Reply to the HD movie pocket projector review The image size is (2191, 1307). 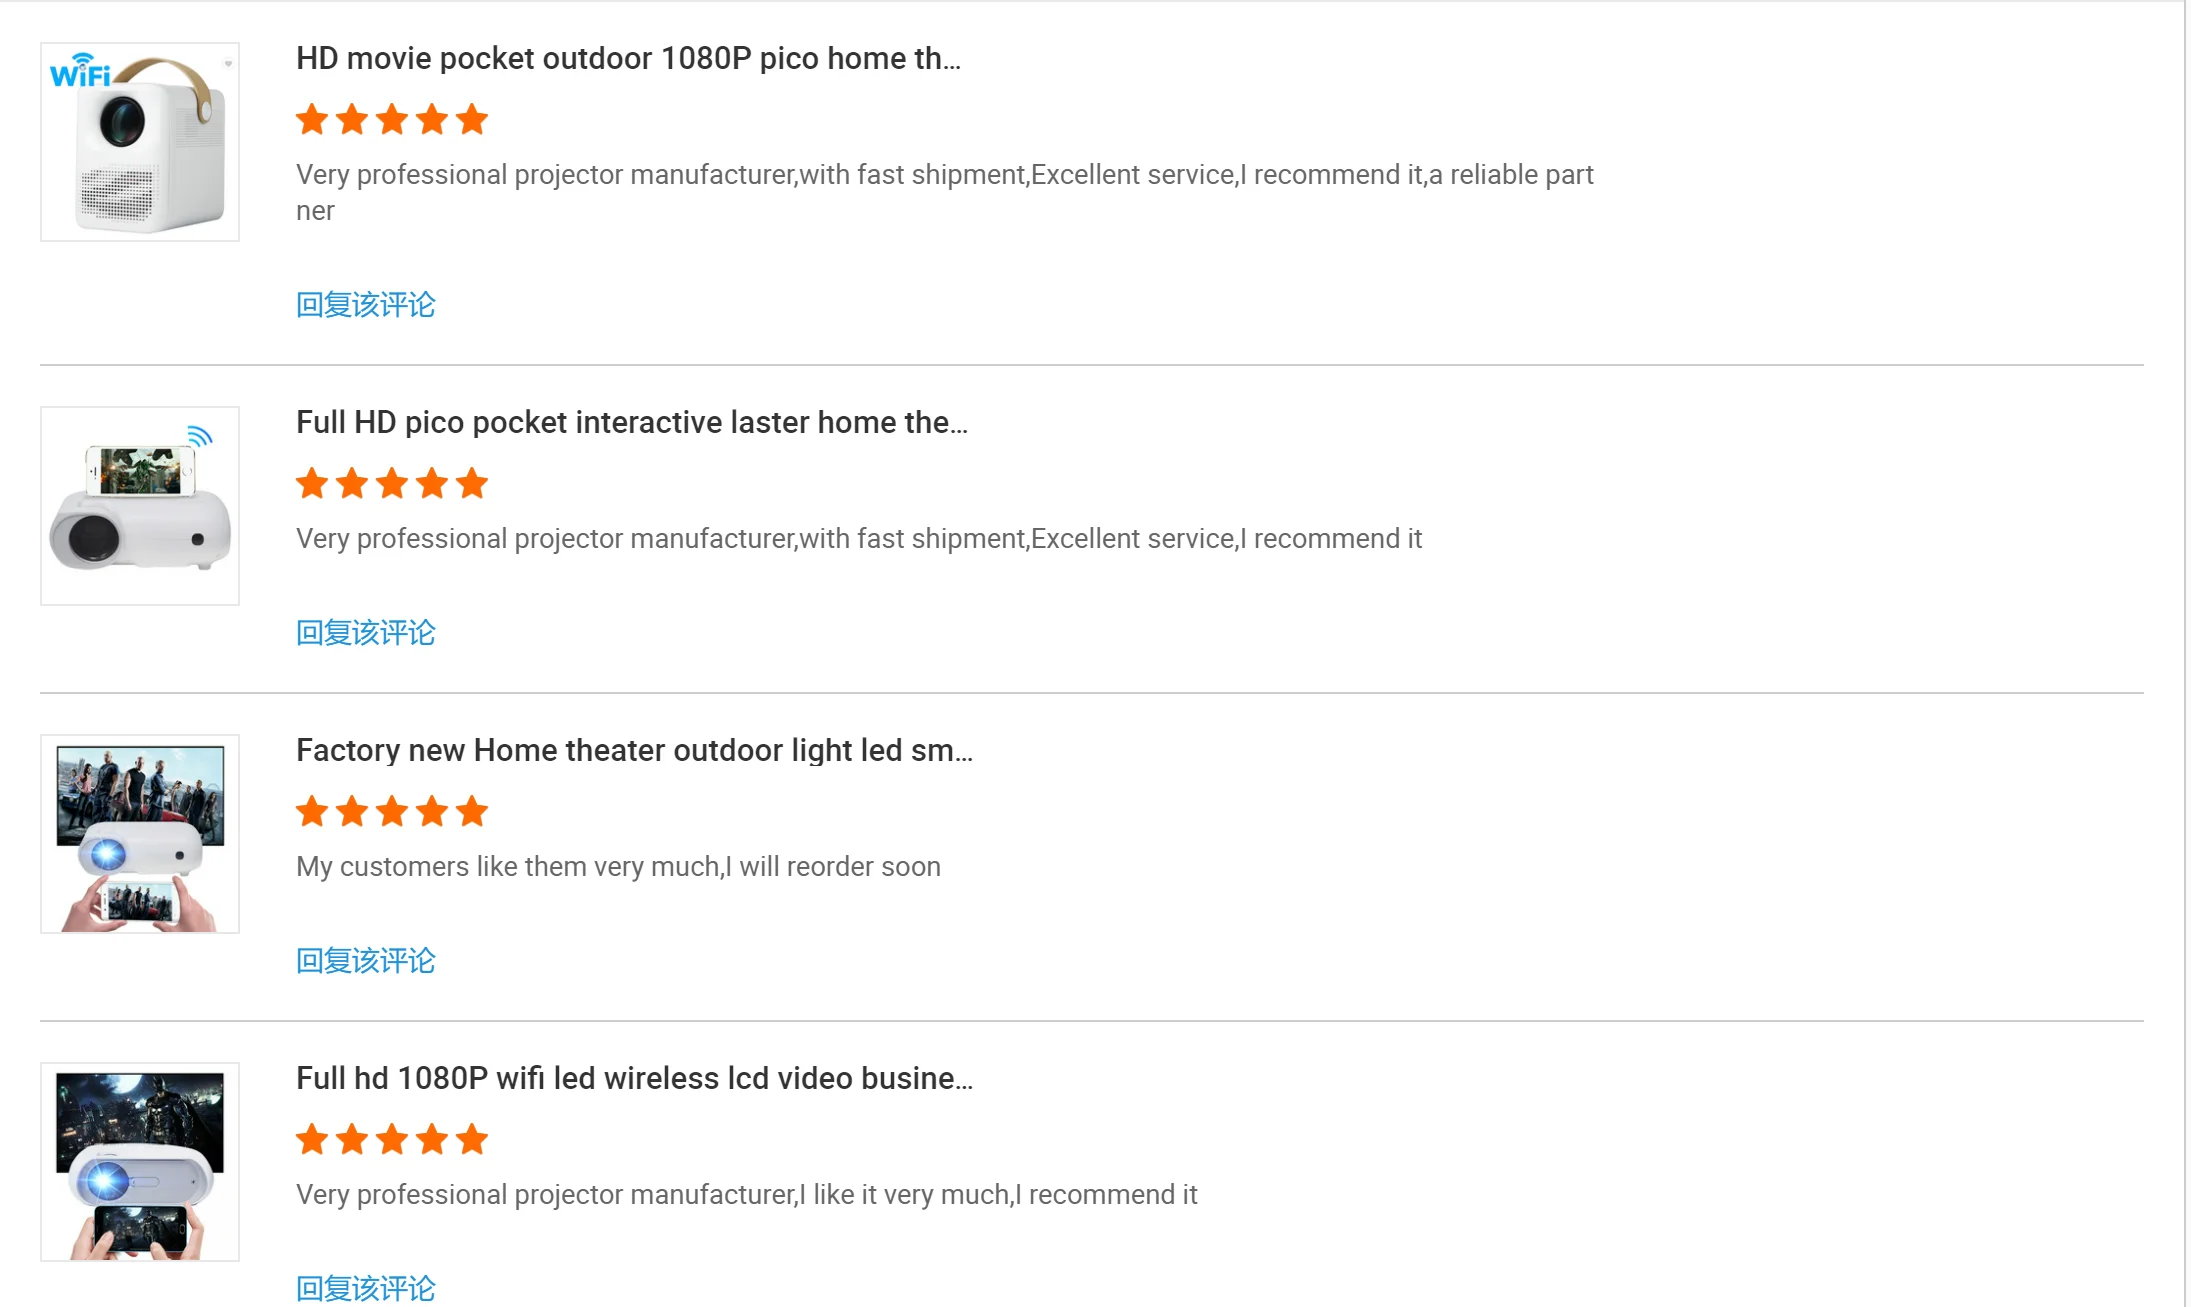366,305
